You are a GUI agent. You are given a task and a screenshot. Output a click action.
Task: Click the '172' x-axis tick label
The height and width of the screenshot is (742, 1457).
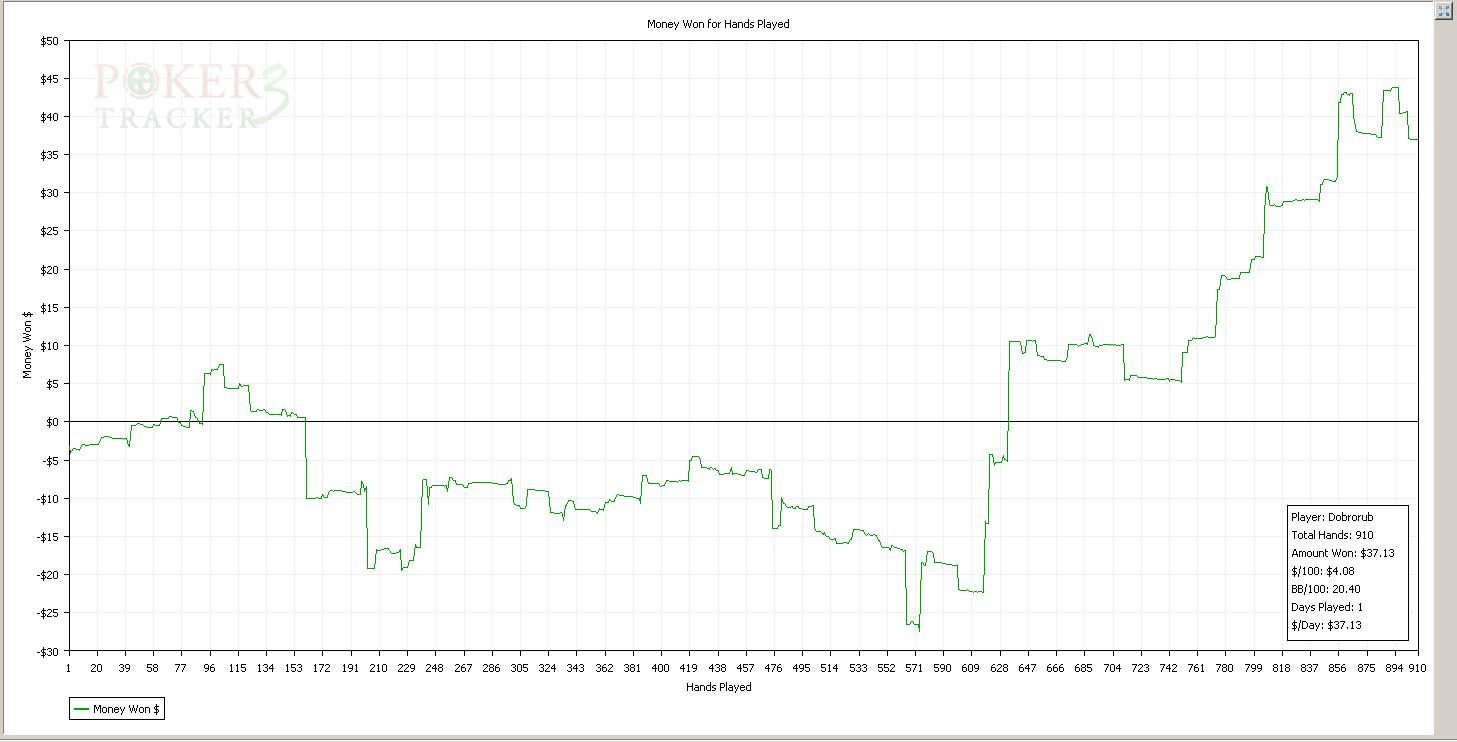[x=322, y=668]
